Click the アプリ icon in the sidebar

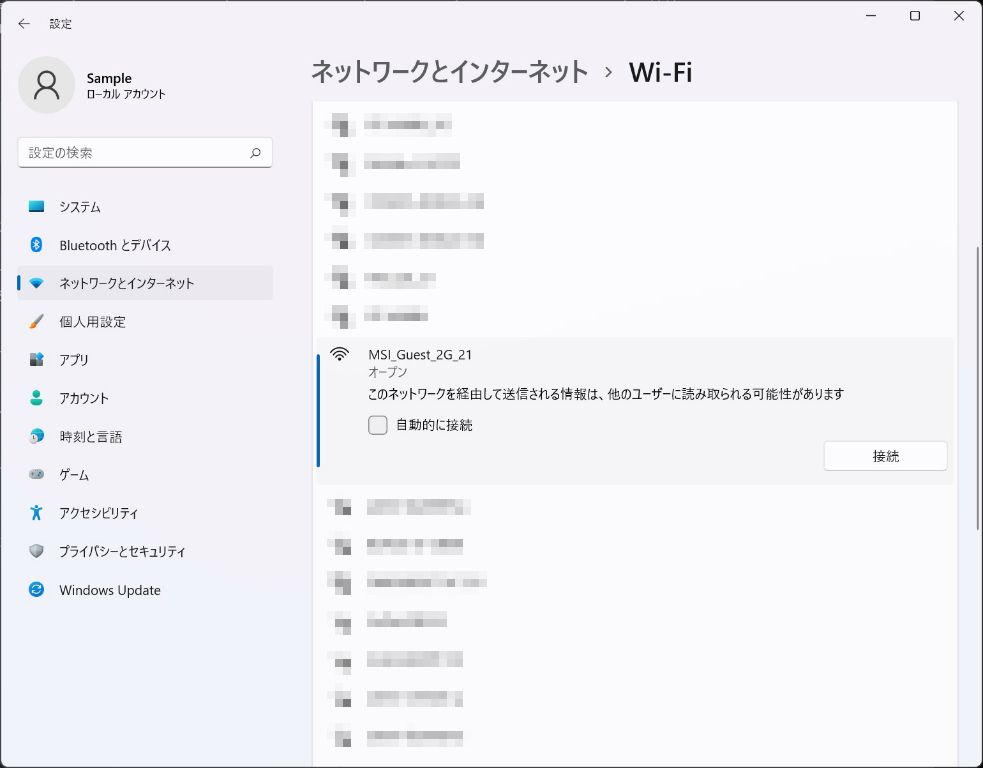click(36, 360)
